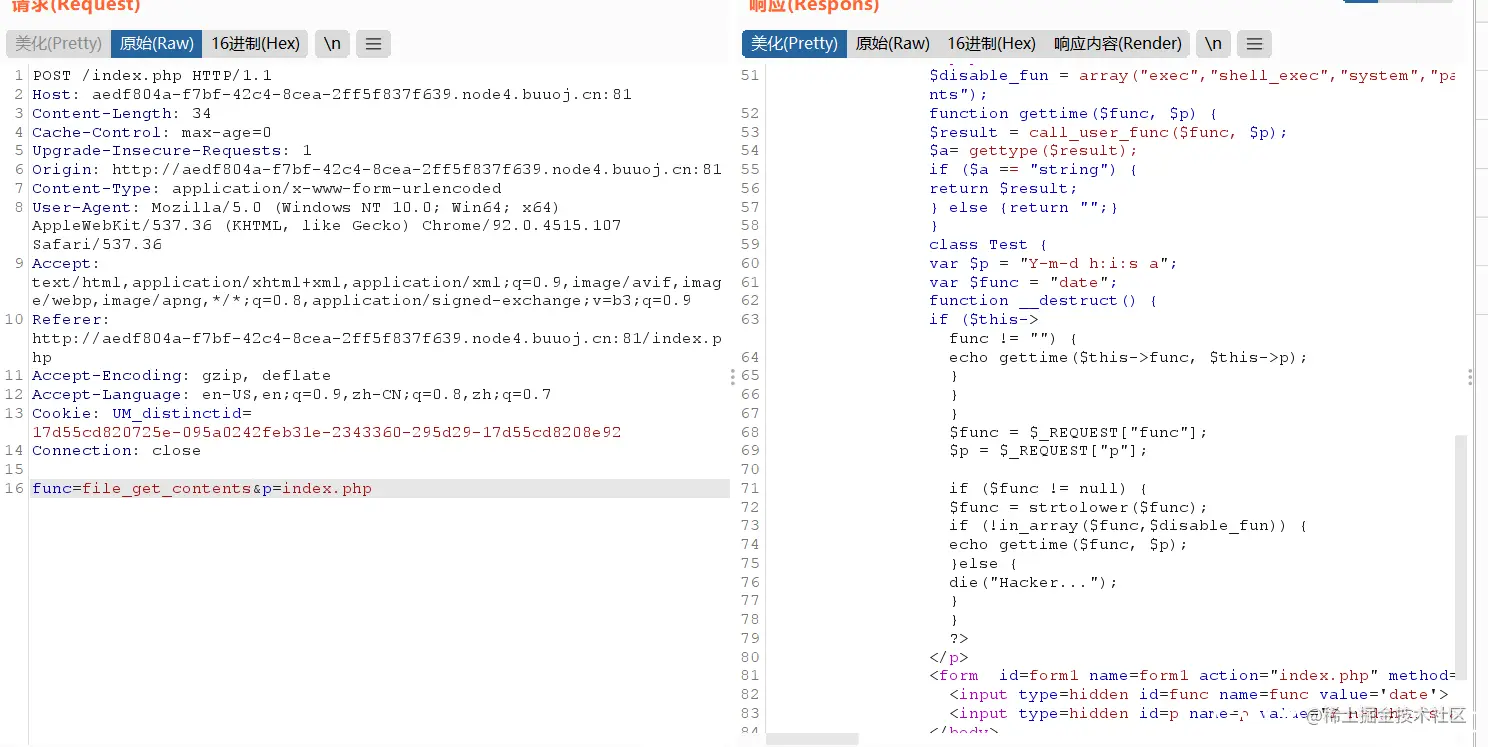Viewport: 1488px width, 747px height.
Task: Click the $disable_fun array line in response
Action: tap(1192, 75)
